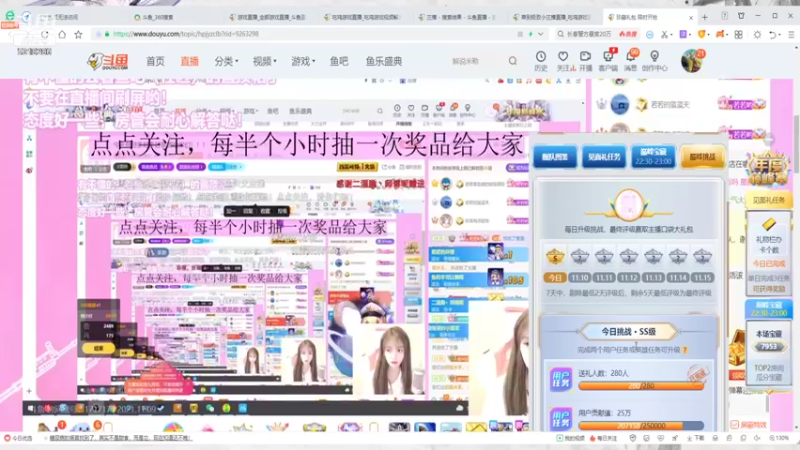Open browser settings gear icon

click(757, 34)
